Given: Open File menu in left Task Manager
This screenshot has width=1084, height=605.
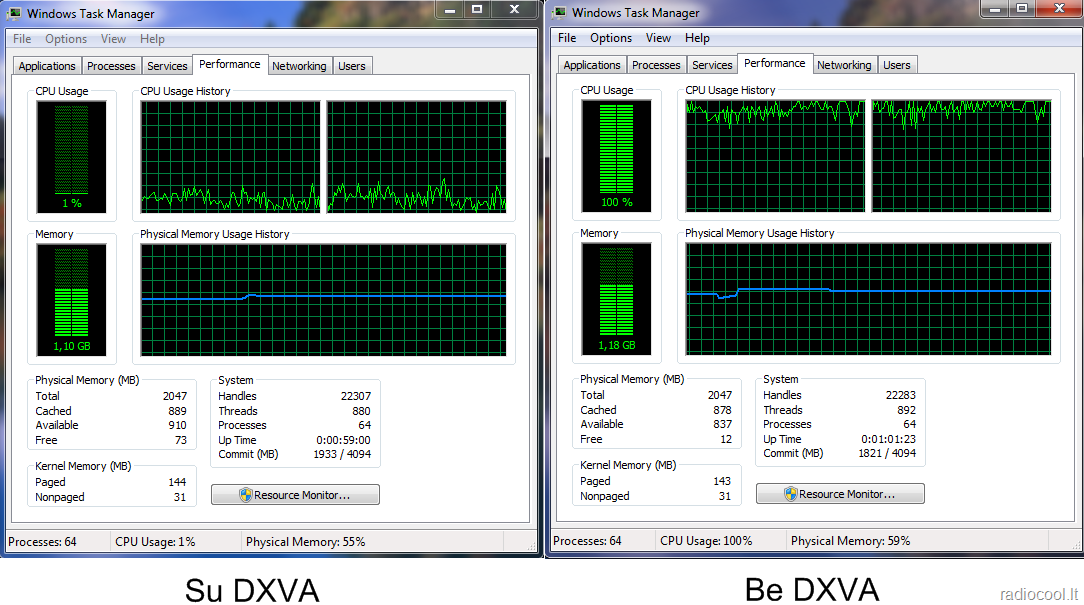Looking at the screenshot, I should (22, 39).
